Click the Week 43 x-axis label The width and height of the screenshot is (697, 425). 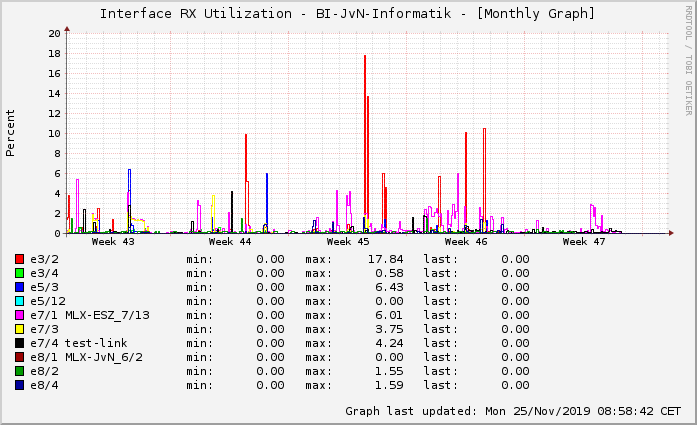click(112, 242)
